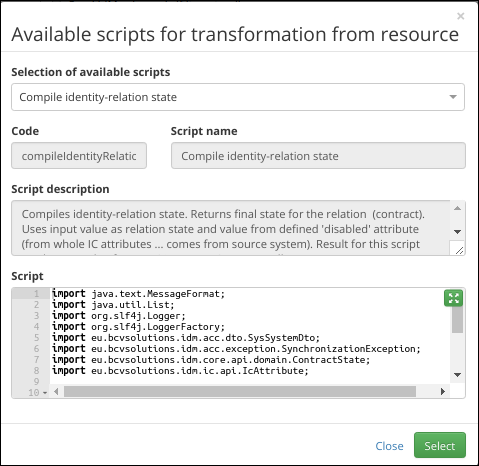Click the MessageFormat import line
The width and height of the screenshot is (479, 466).
(x=139, y=294)
